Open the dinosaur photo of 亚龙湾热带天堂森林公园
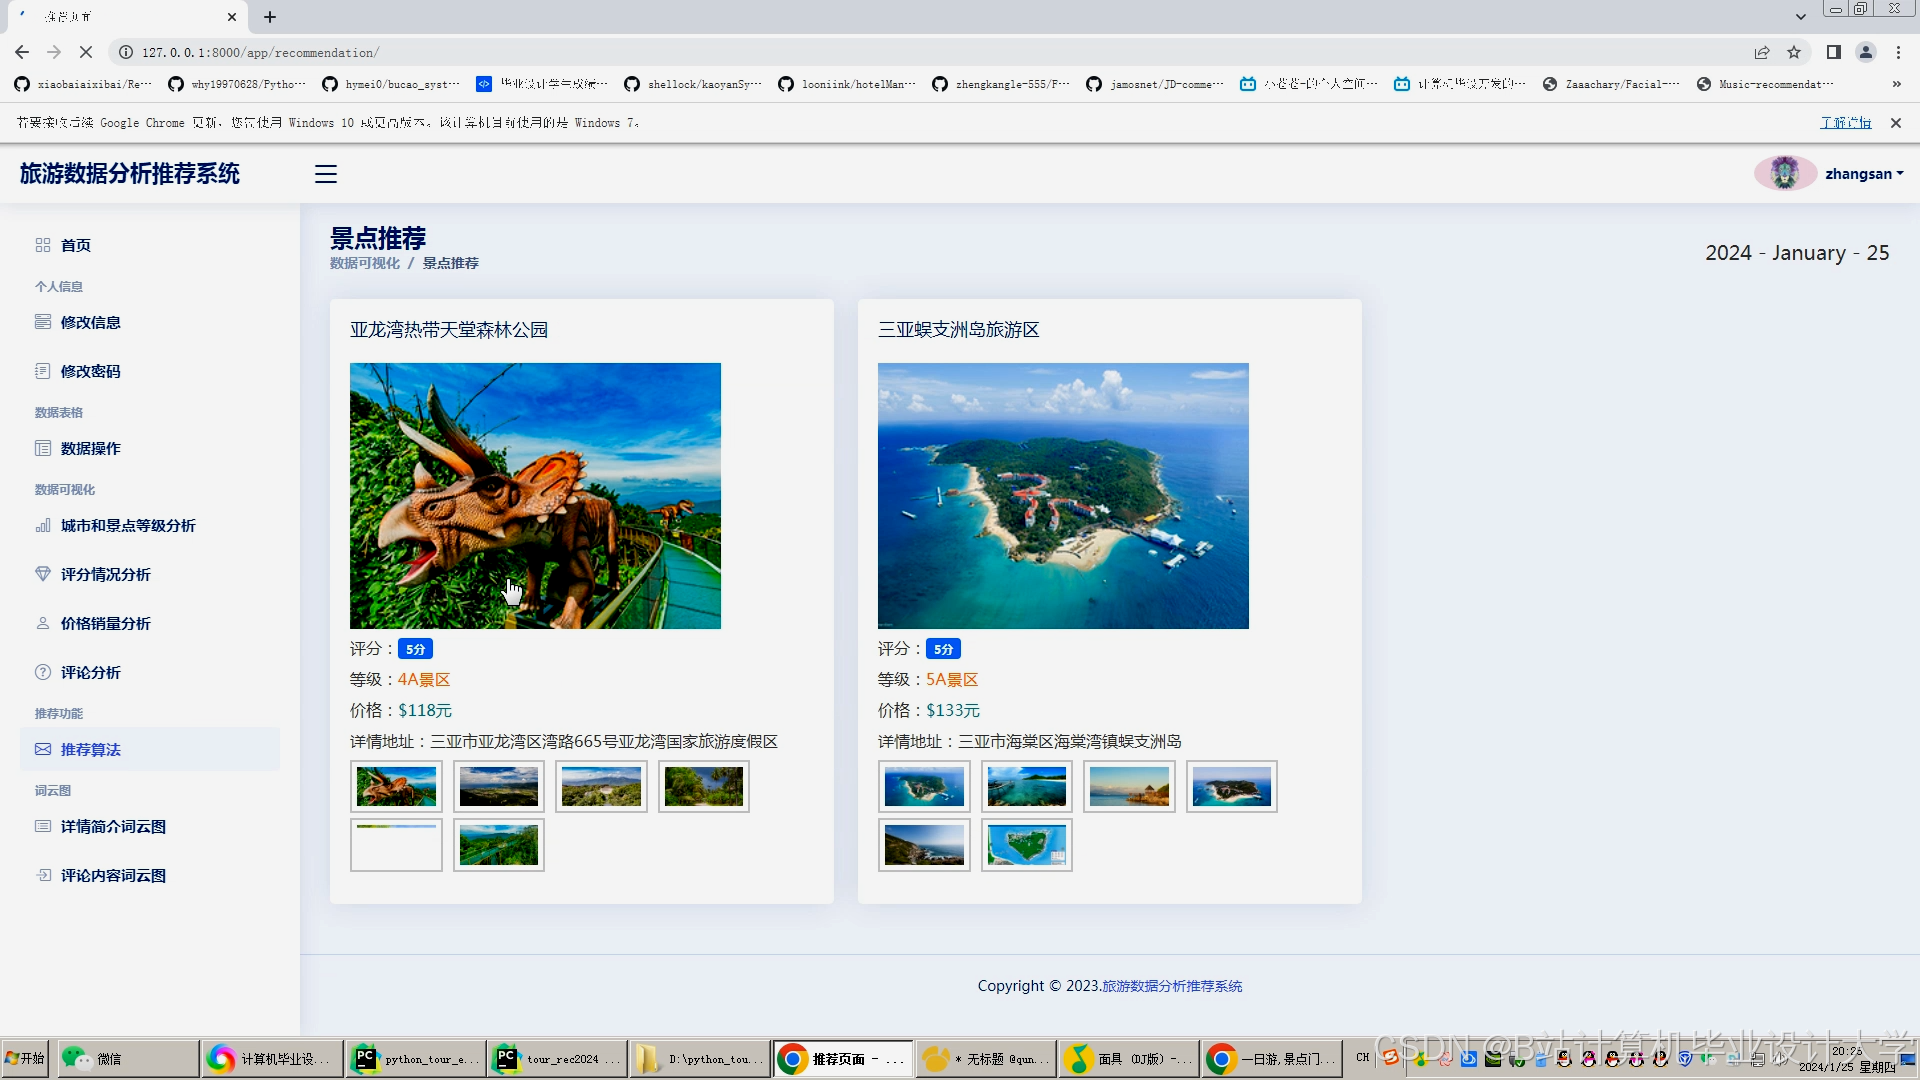Screen dimensions: 1920x1080 click(535, 496)
